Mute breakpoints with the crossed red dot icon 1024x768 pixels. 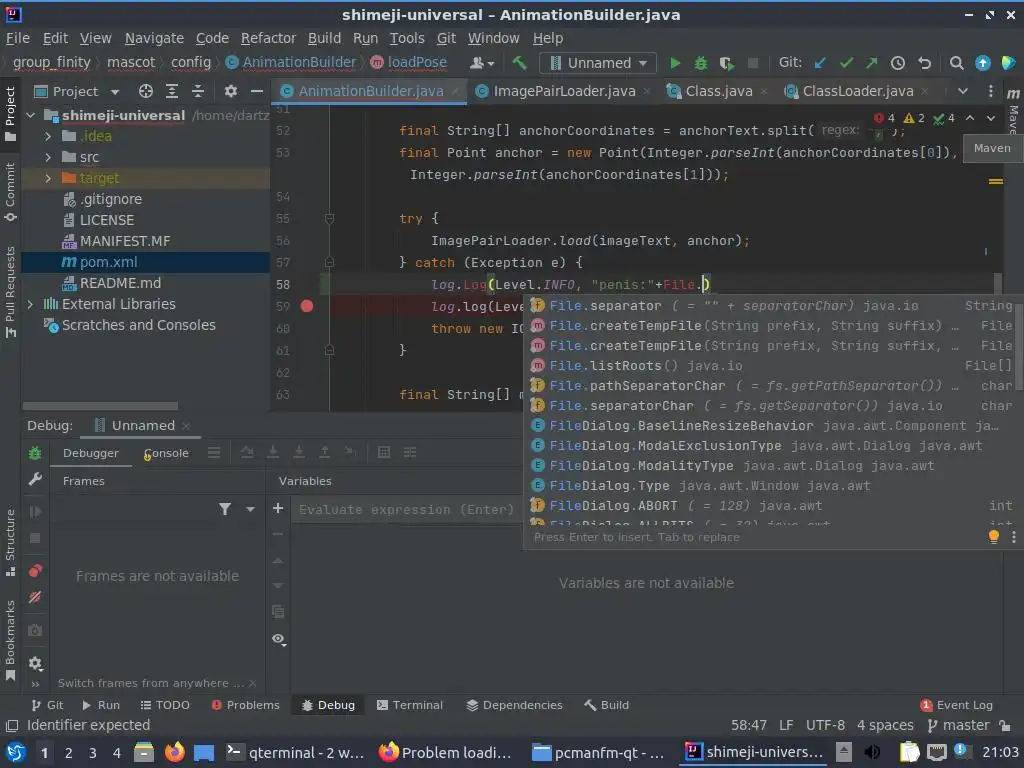point(35,597)
